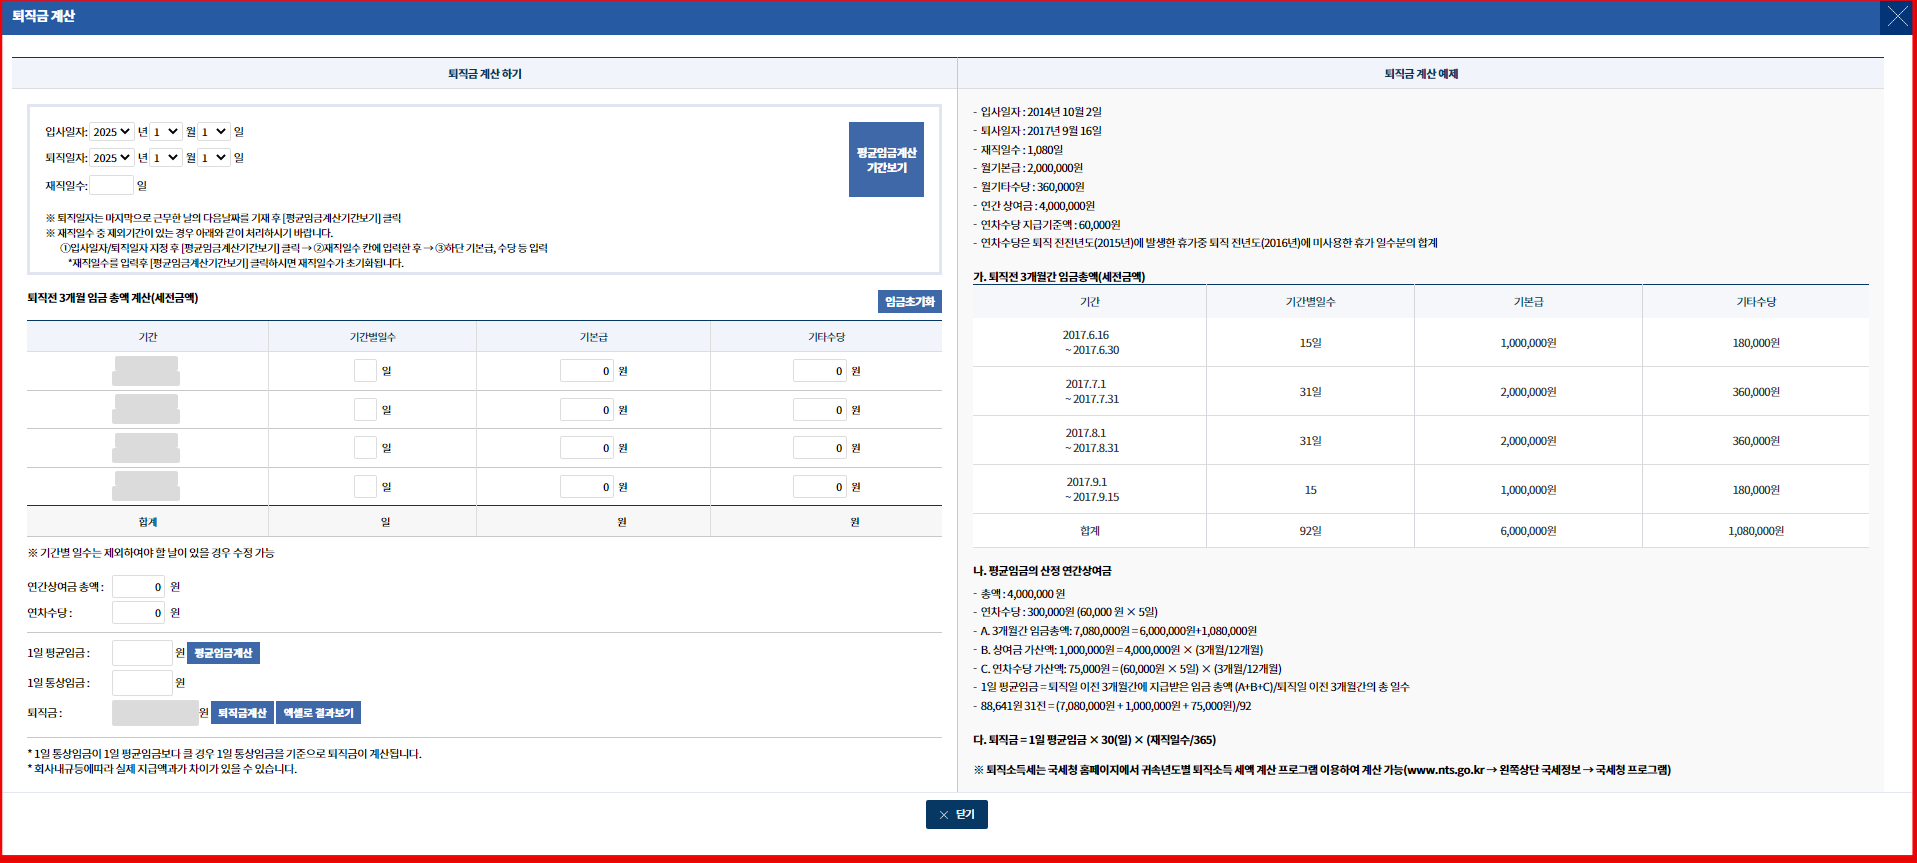The image size is (1917, 863).
Task: Click fourth row 기본급 input
Action: [587, 487]
